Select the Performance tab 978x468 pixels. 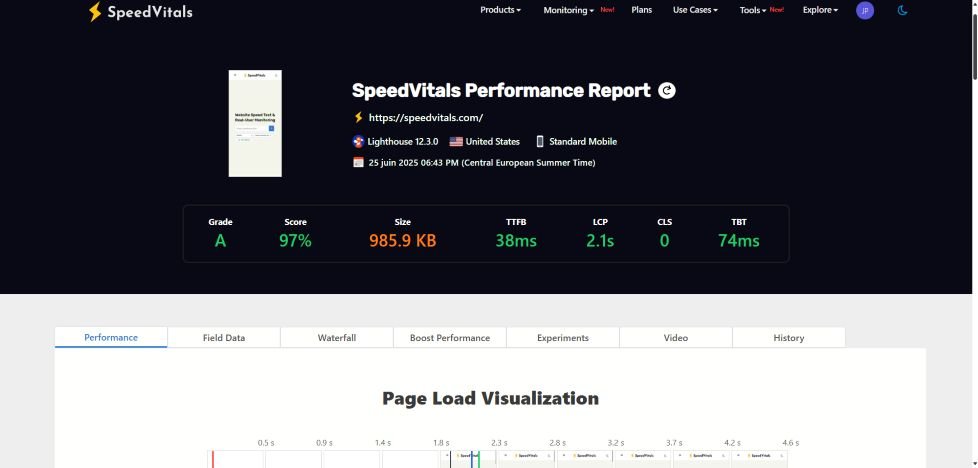coord(111,338)
